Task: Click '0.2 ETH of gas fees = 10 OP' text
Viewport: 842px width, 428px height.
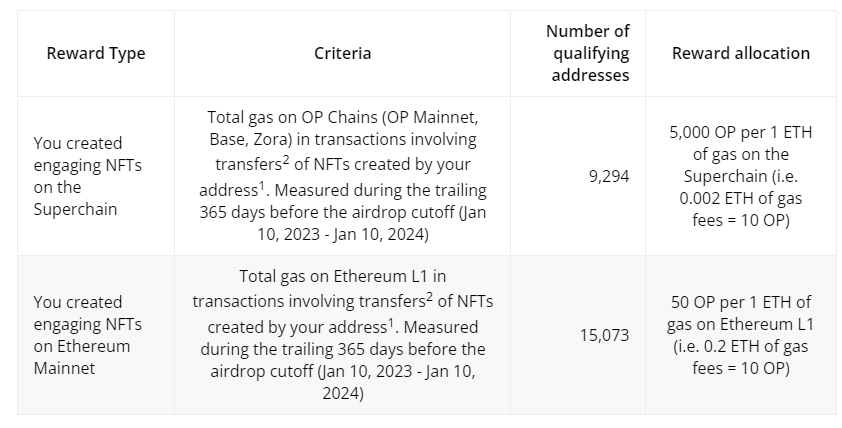Action: pos(741,357)
